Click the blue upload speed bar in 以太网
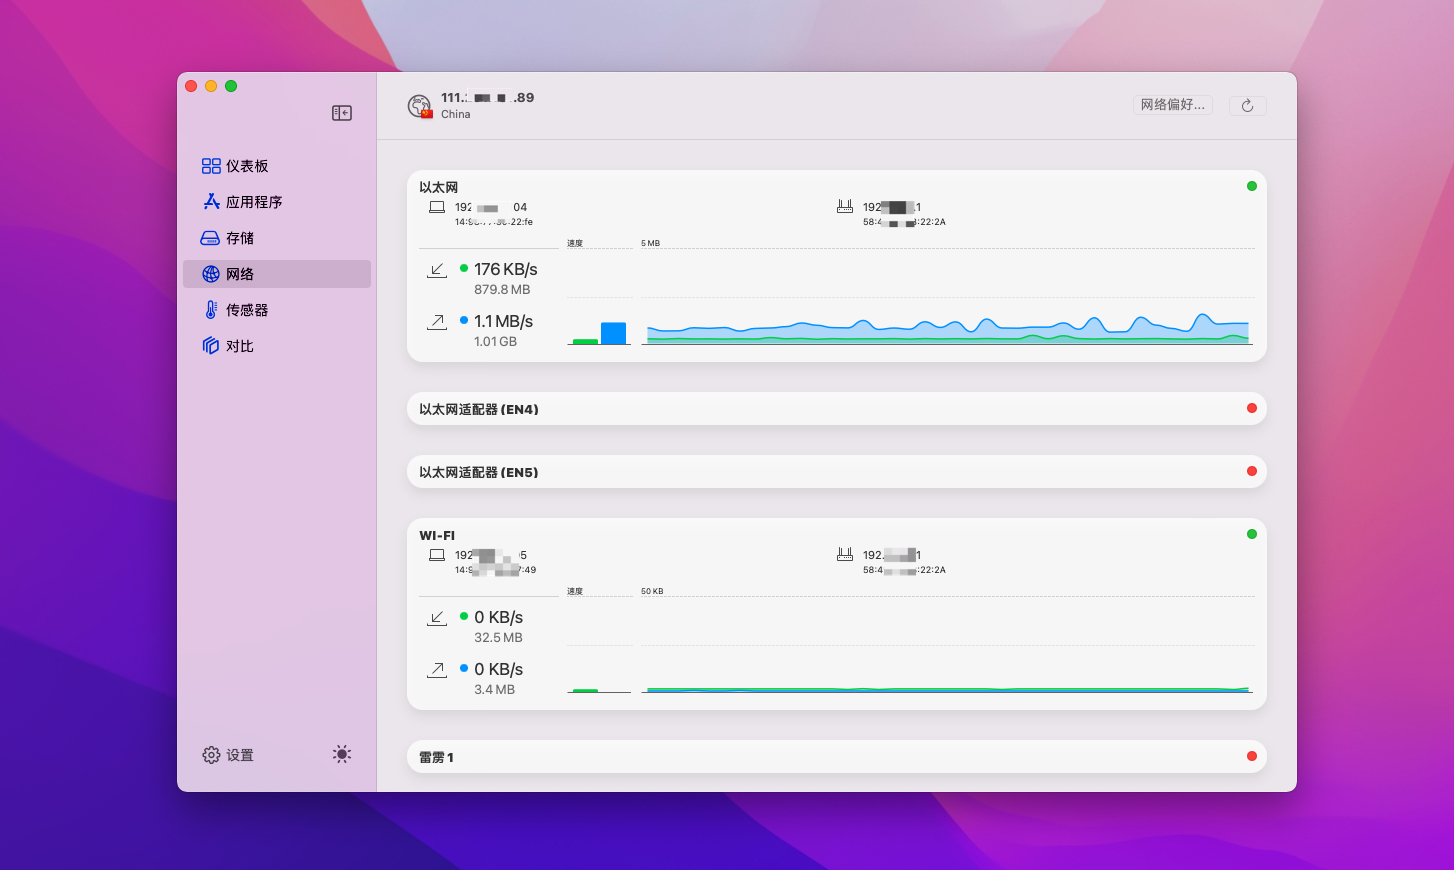1454x870 pixels. [613, 333]
